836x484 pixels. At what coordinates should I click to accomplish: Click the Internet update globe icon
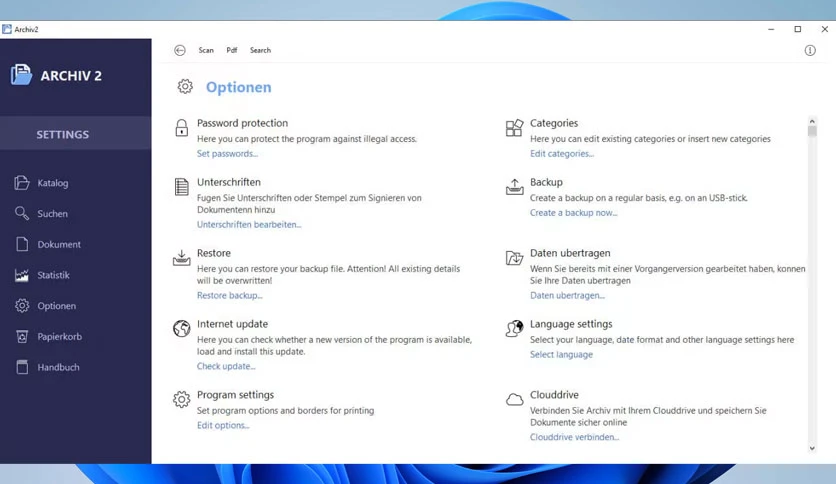[181, 328]
